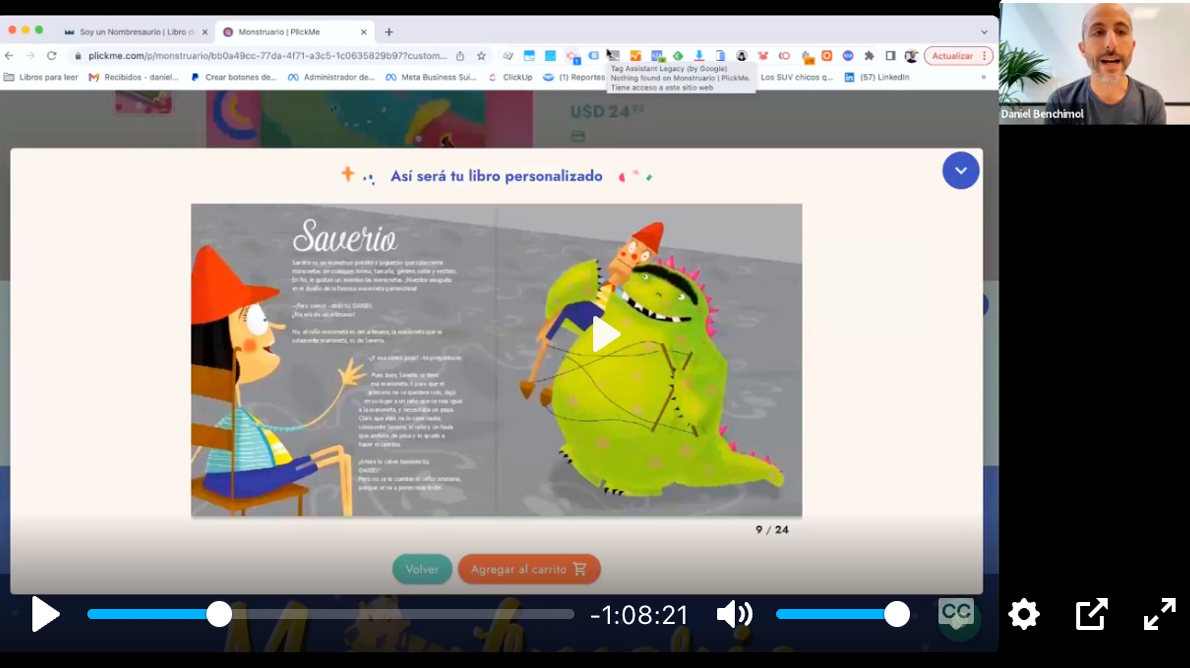The image size is (1190, 668).
Task: Go forward in browser history
Action: tap(30, 55)
